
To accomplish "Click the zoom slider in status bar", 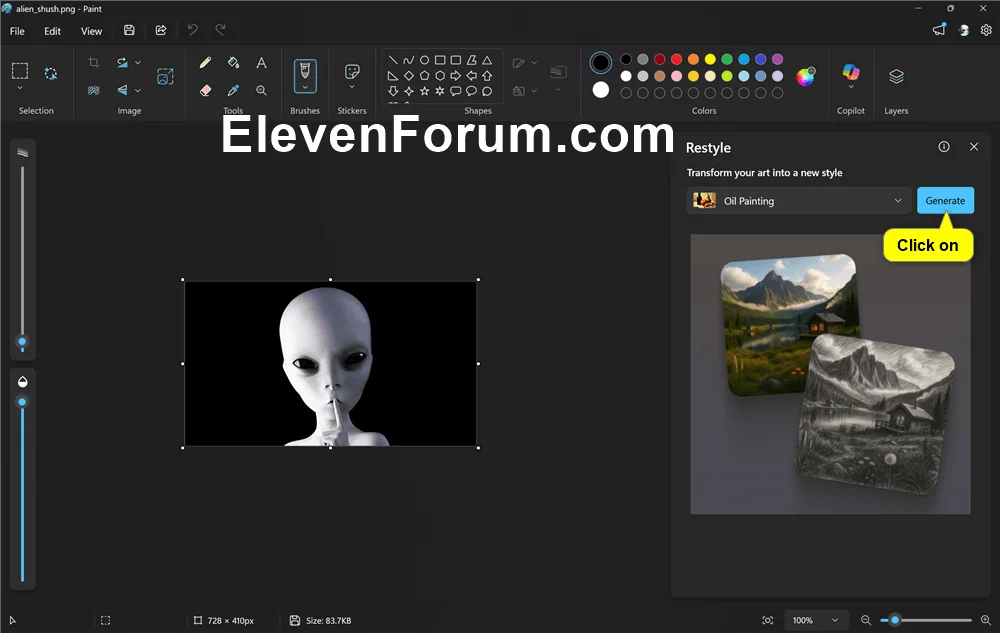I will [x=926, y=620].
